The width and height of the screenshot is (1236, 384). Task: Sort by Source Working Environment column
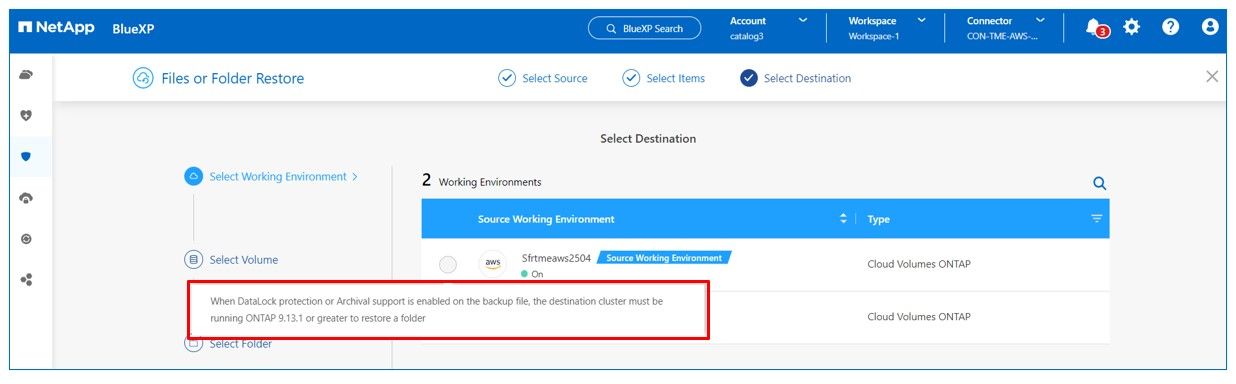coord(843,219)
